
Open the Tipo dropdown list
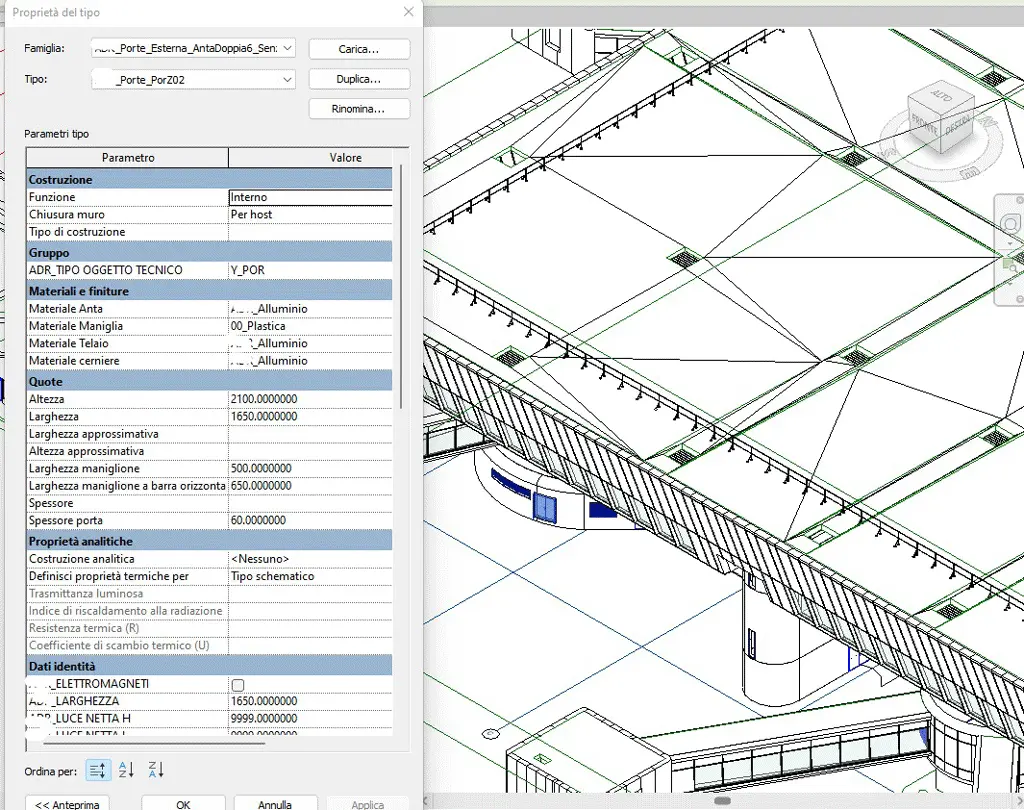tap(288, 79)
